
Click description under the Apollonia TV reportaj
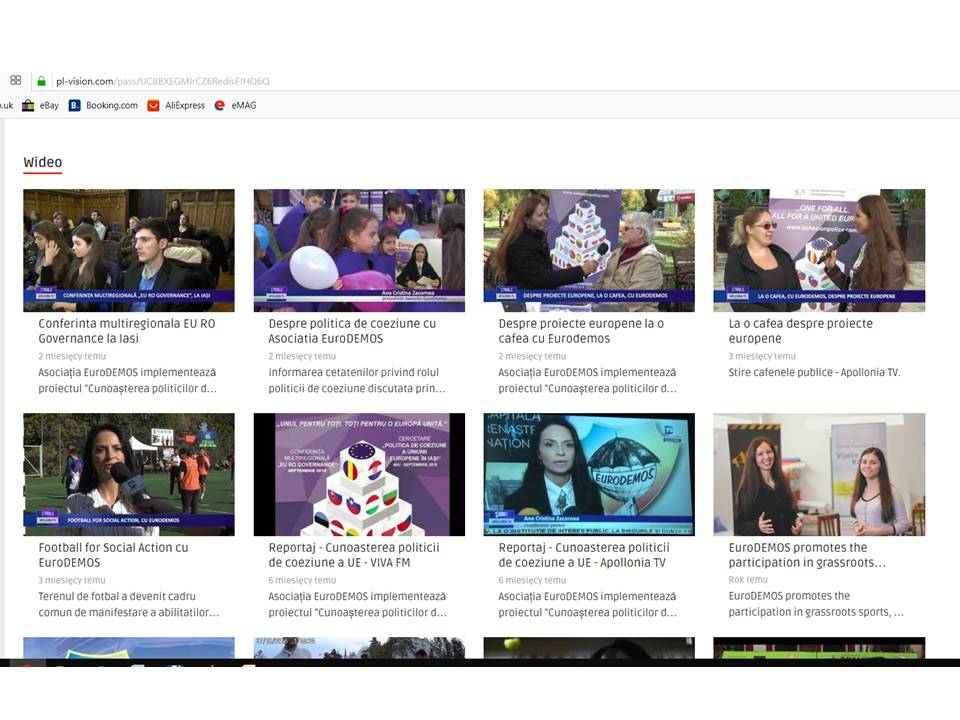click(x=588, y=604)
